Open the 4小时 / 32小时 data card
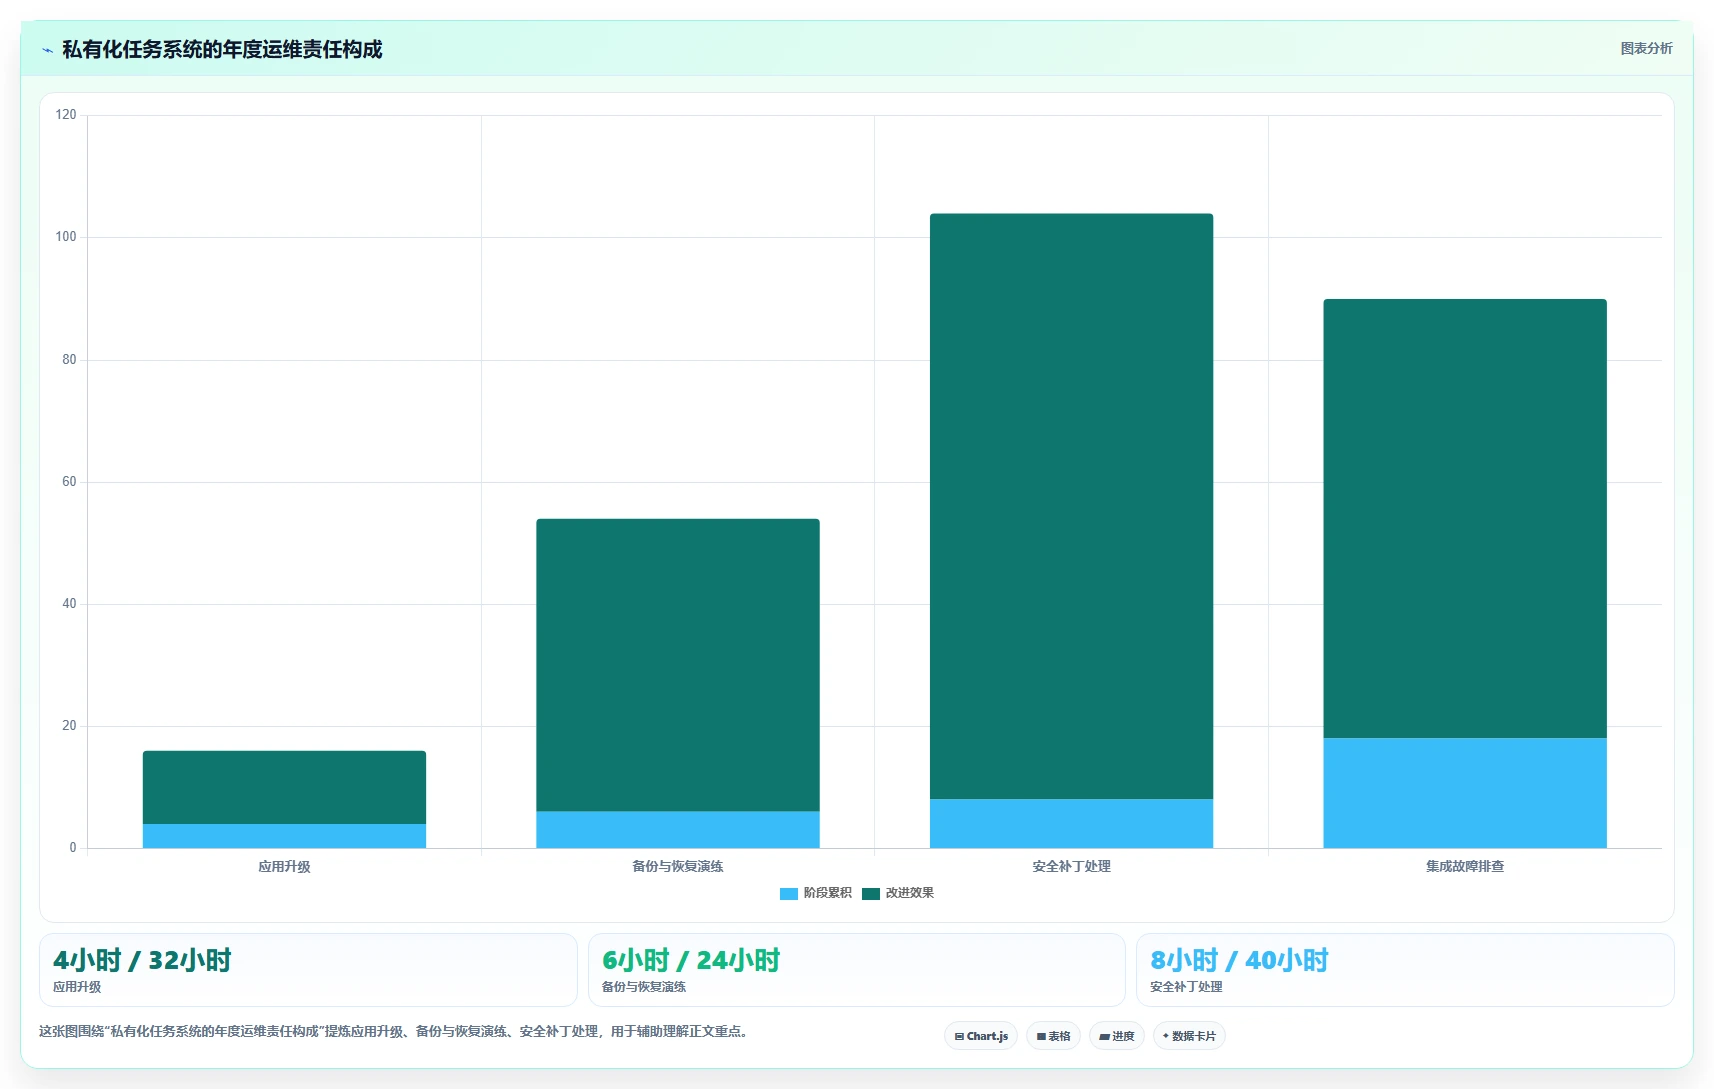Image resolution: width=1714 pixels, height=1089 pixels. [x=308, y=970]
